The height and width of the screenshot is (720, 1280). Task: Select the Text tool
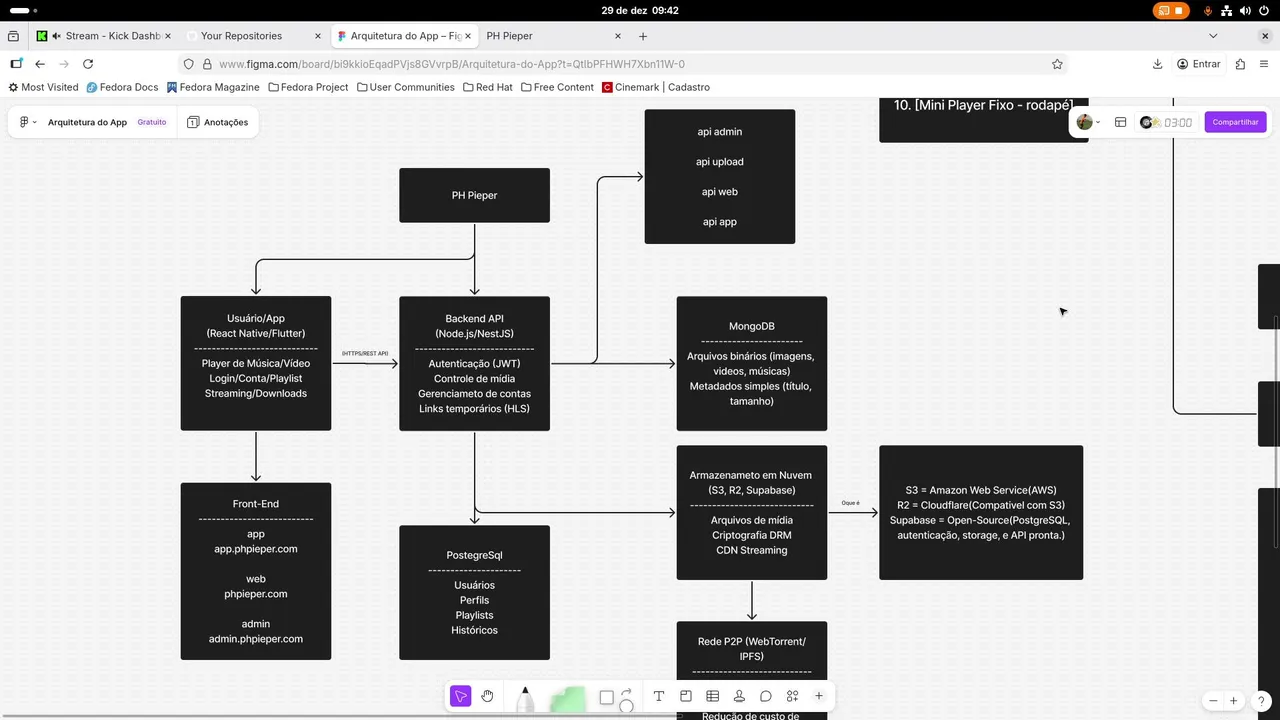click(659, 696)
